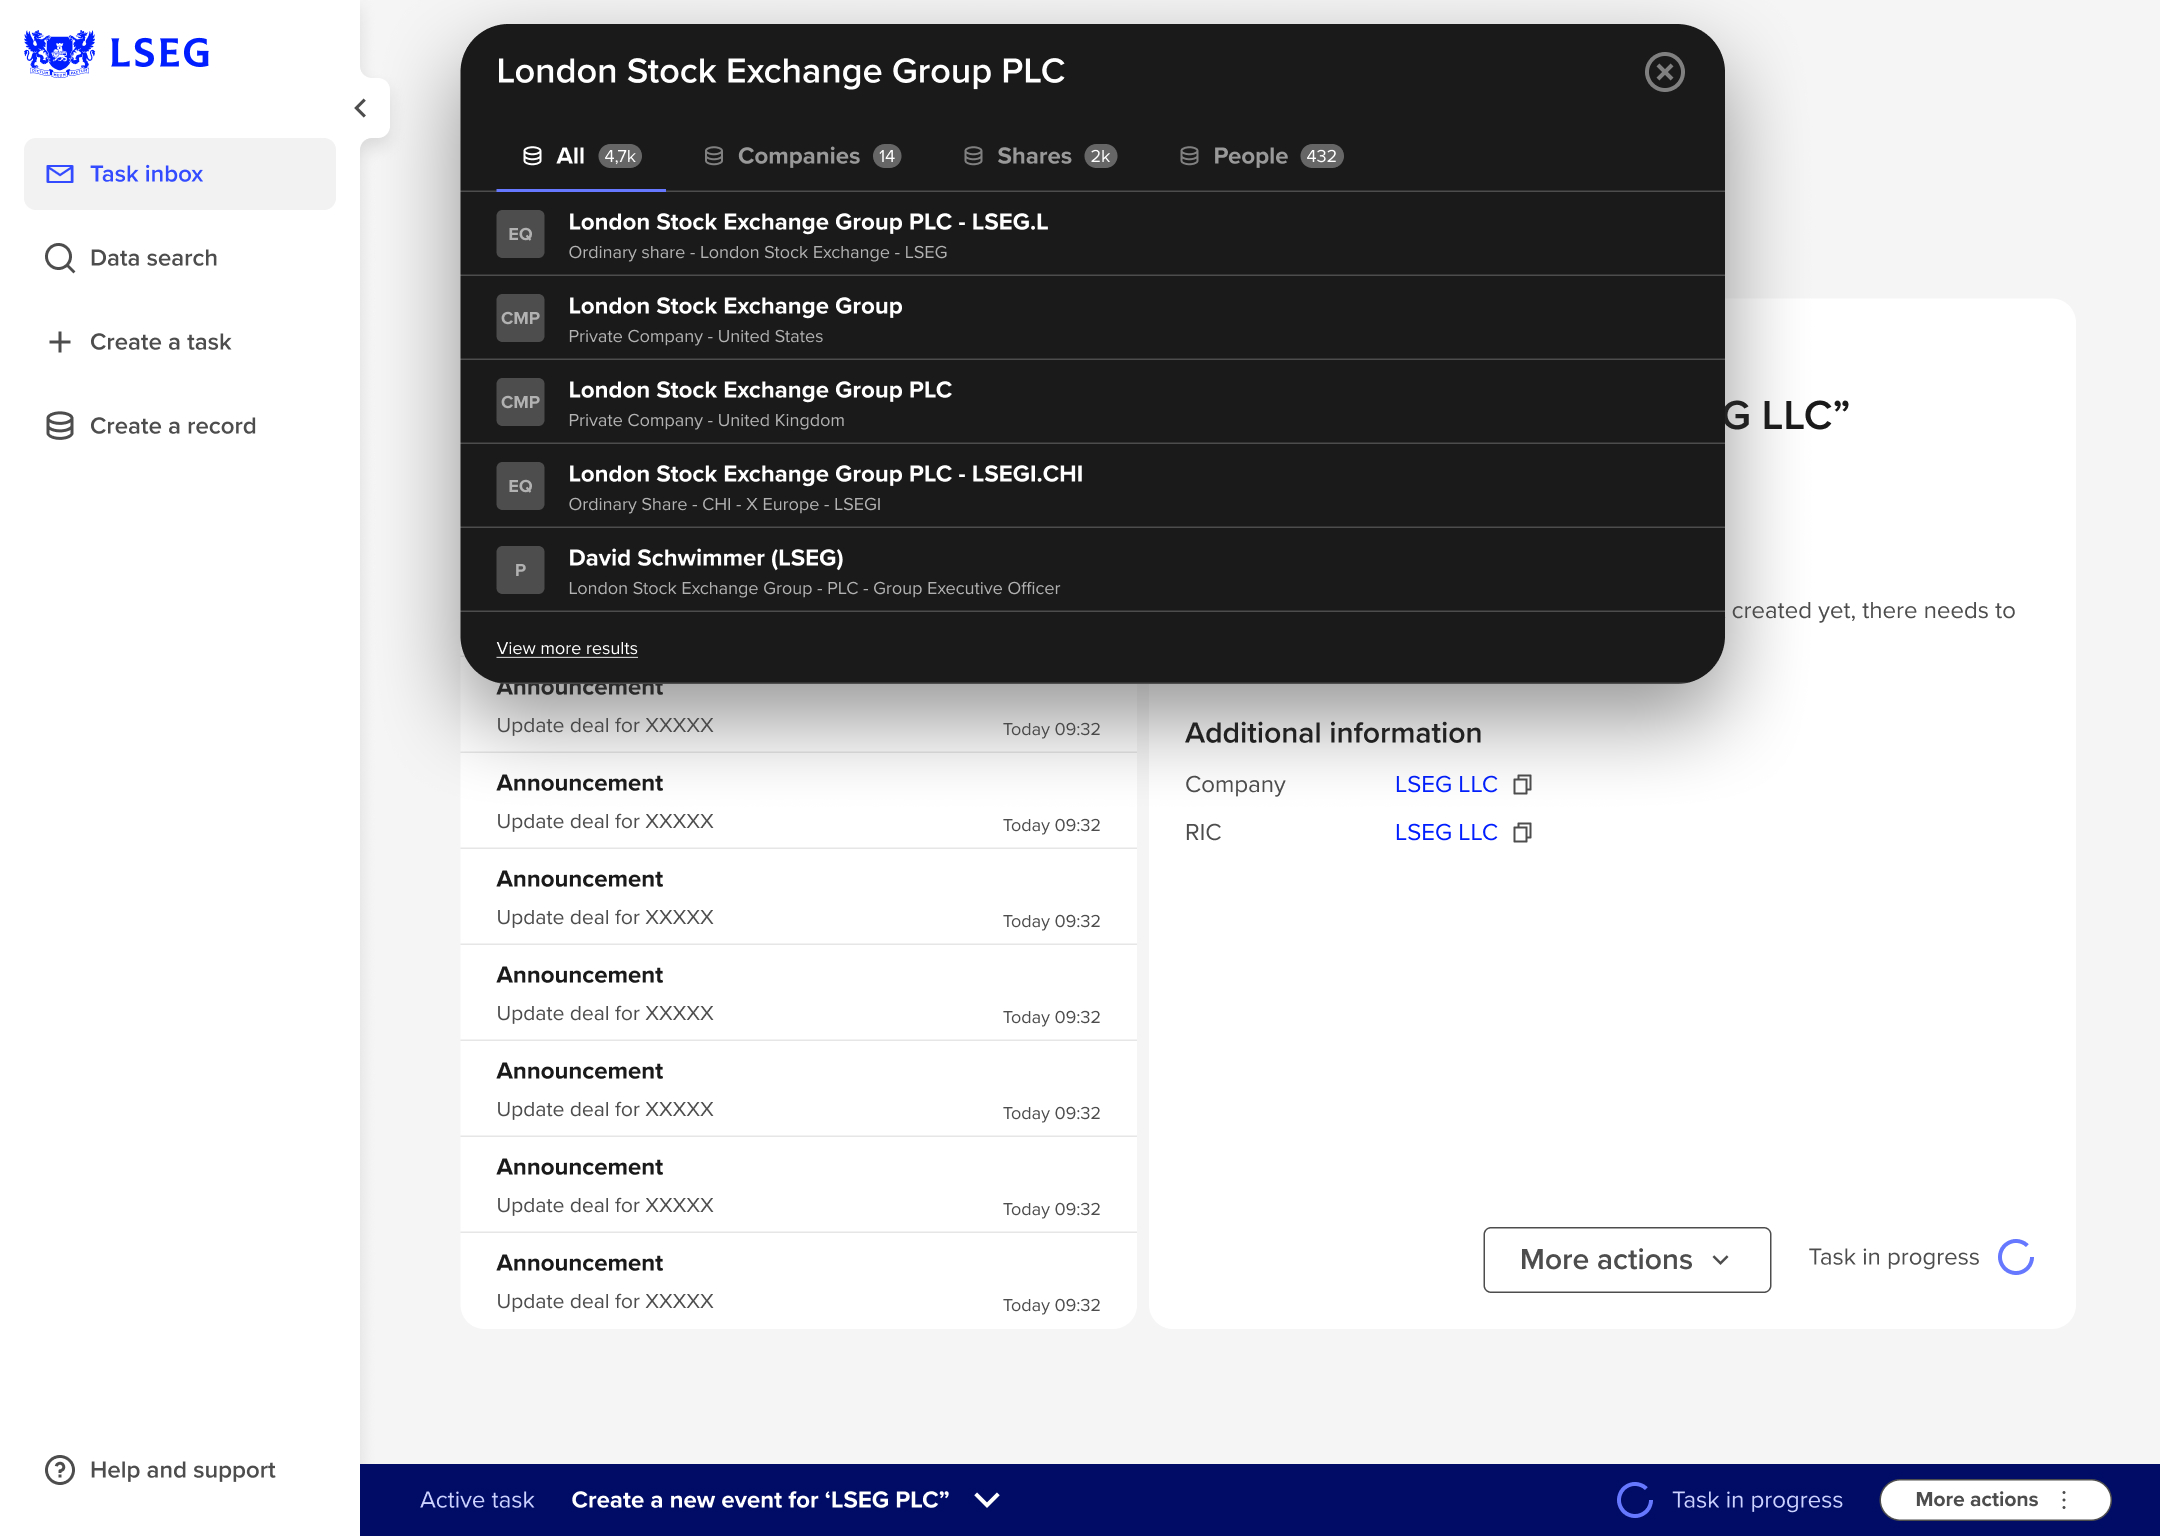Click the Create a task plus icon

point(60,342)
